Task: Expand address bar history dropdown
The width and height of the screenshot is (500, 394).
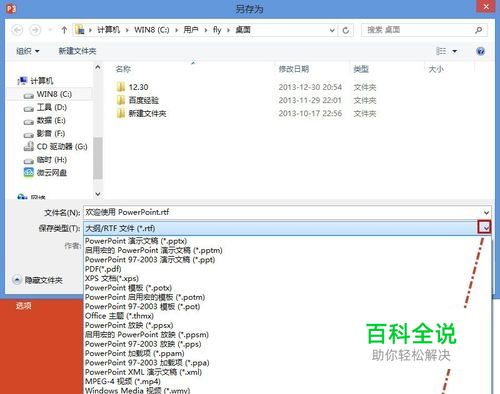Action: (332, 30)
